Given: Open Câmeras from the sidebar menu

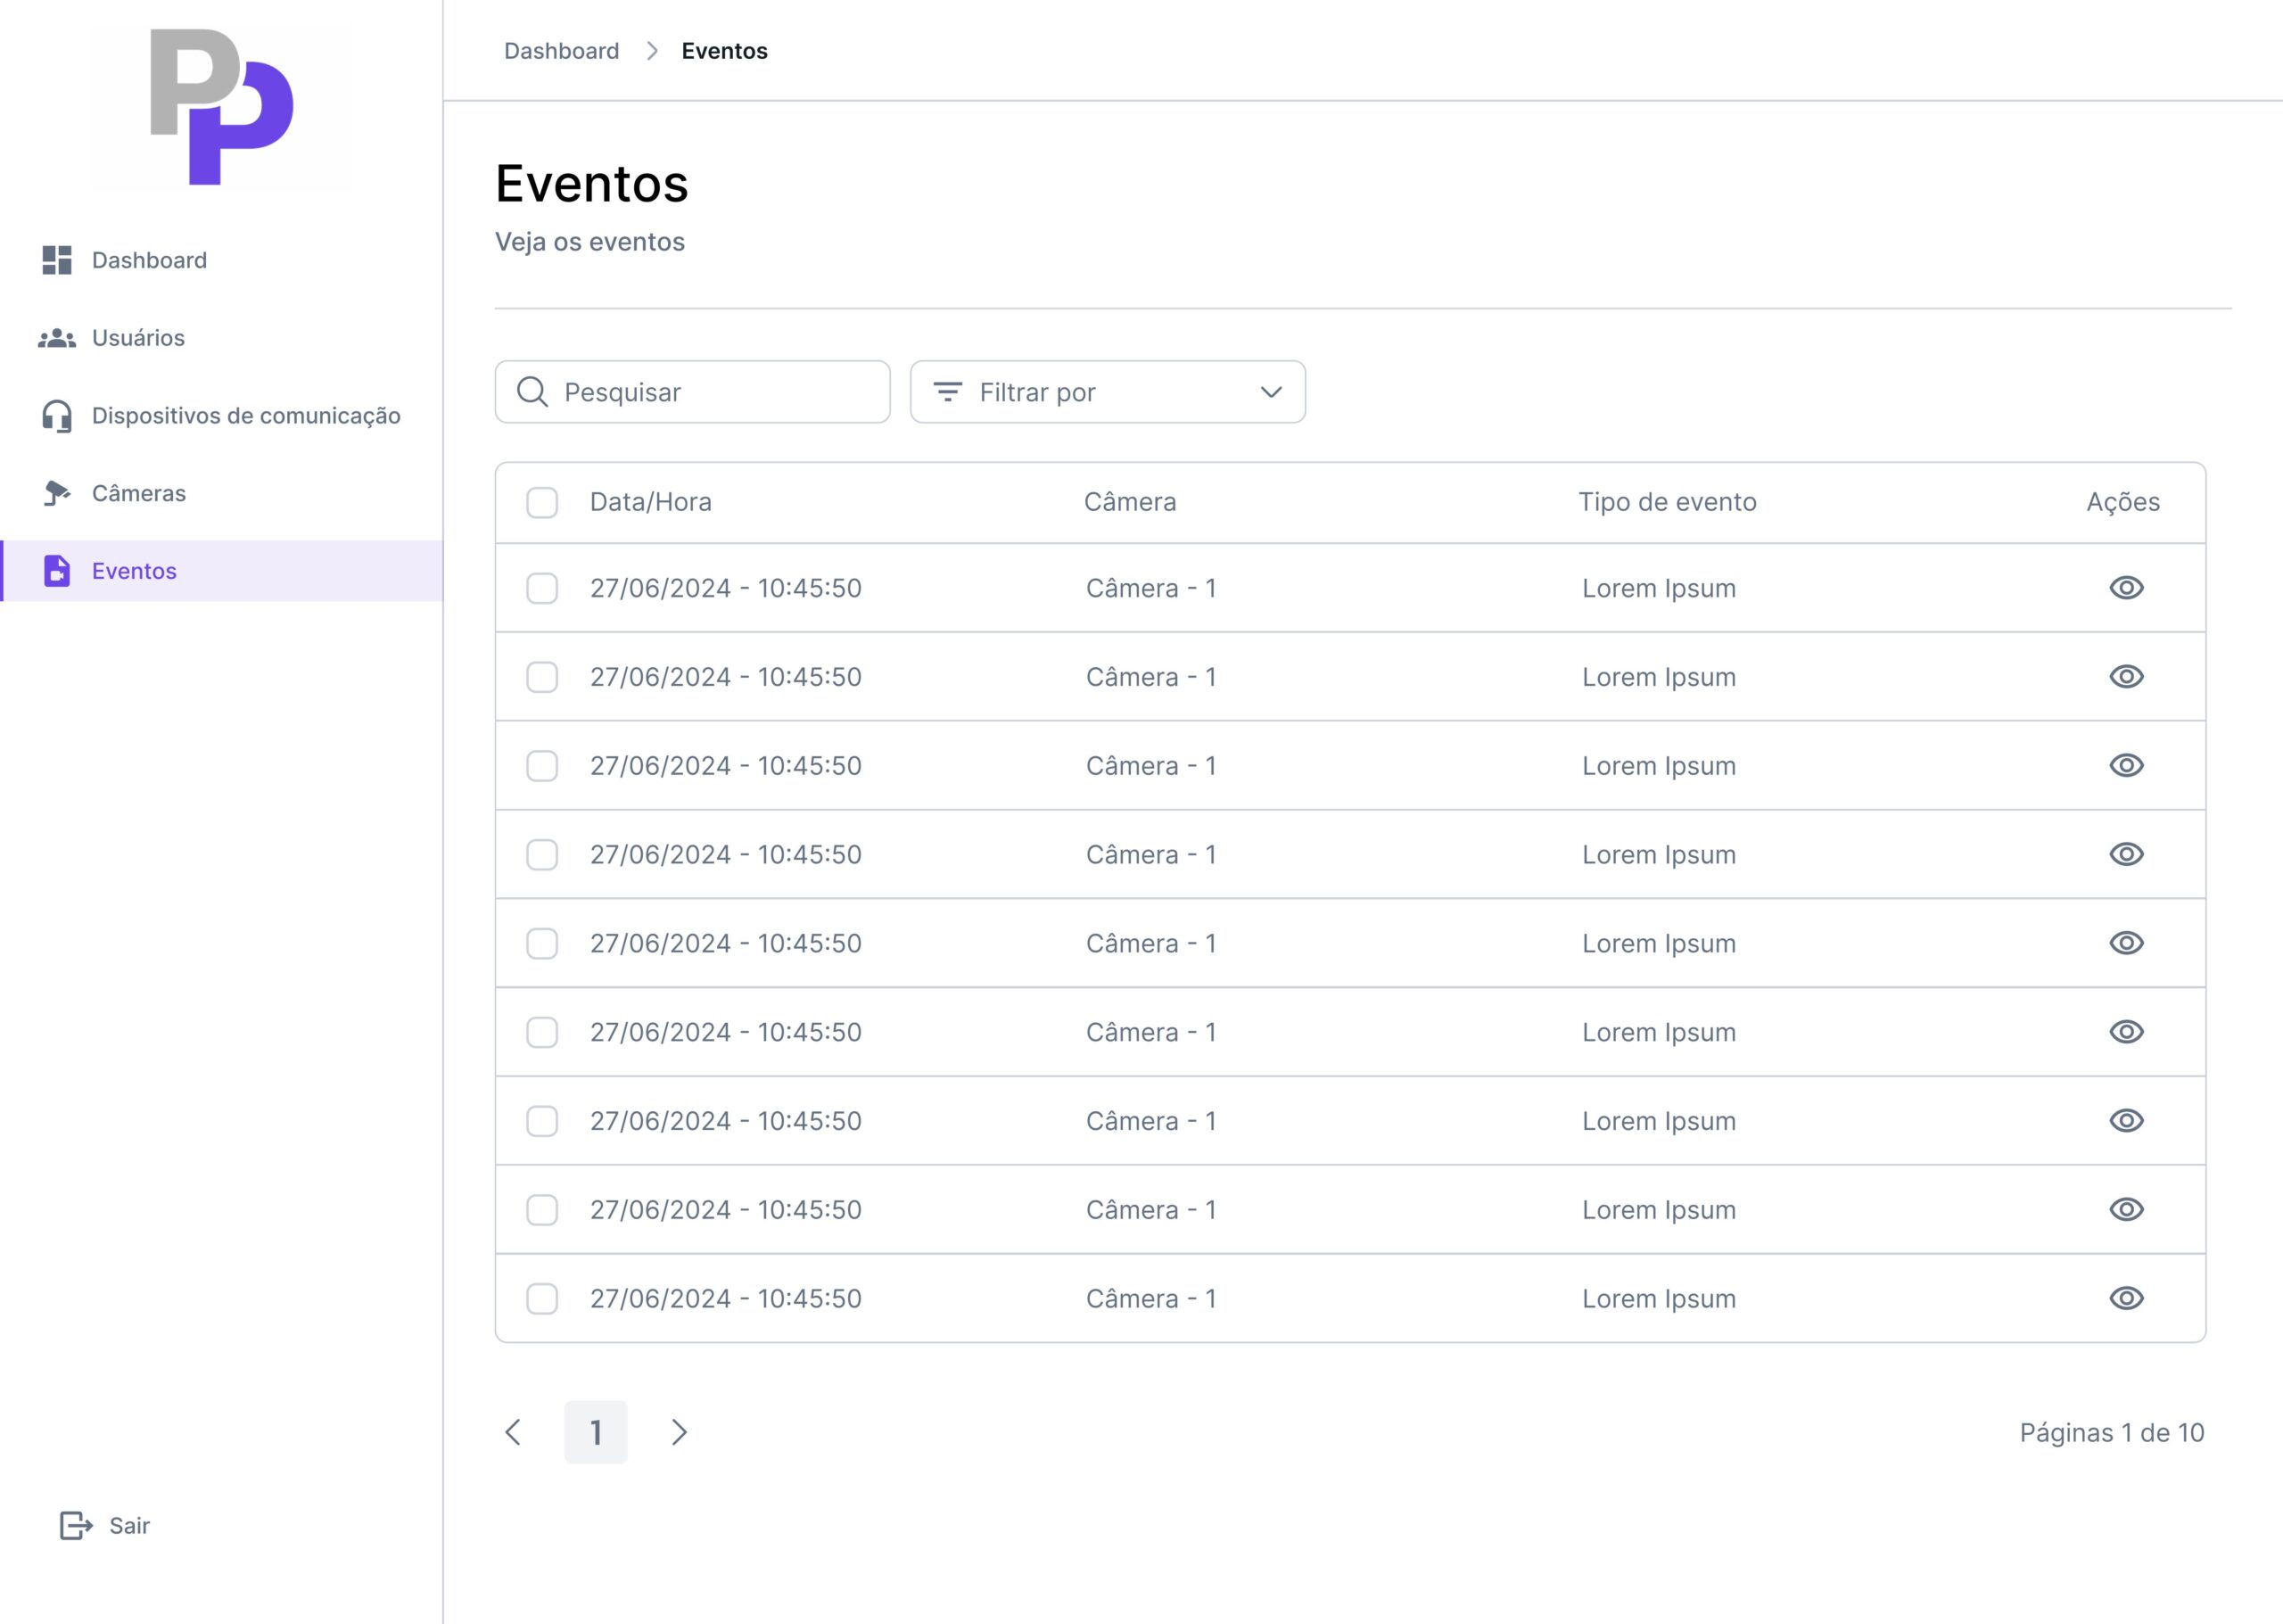Looking at the screenshot, I should 139,493.
